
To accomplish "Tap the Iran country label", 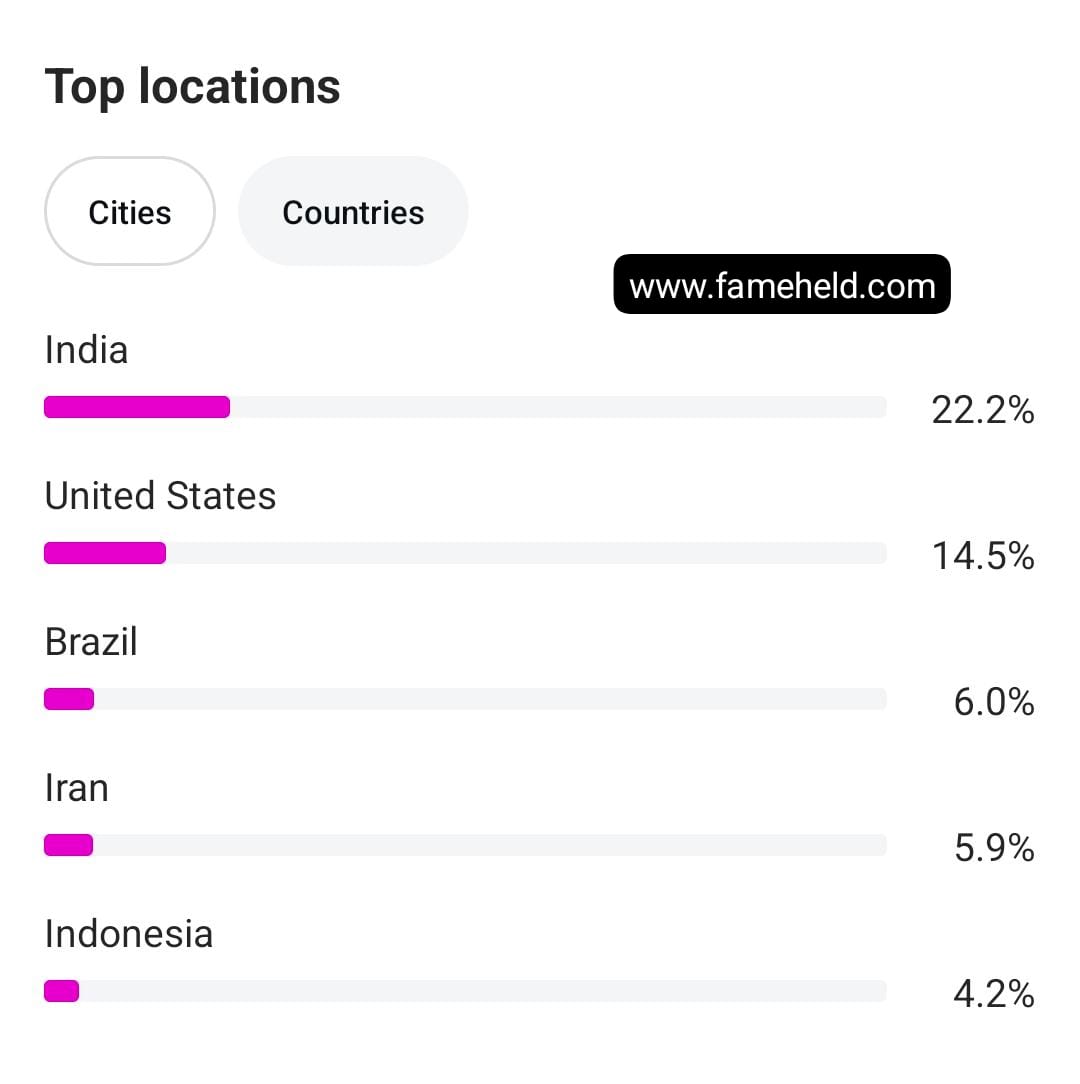I will click(x=77, y=788).
